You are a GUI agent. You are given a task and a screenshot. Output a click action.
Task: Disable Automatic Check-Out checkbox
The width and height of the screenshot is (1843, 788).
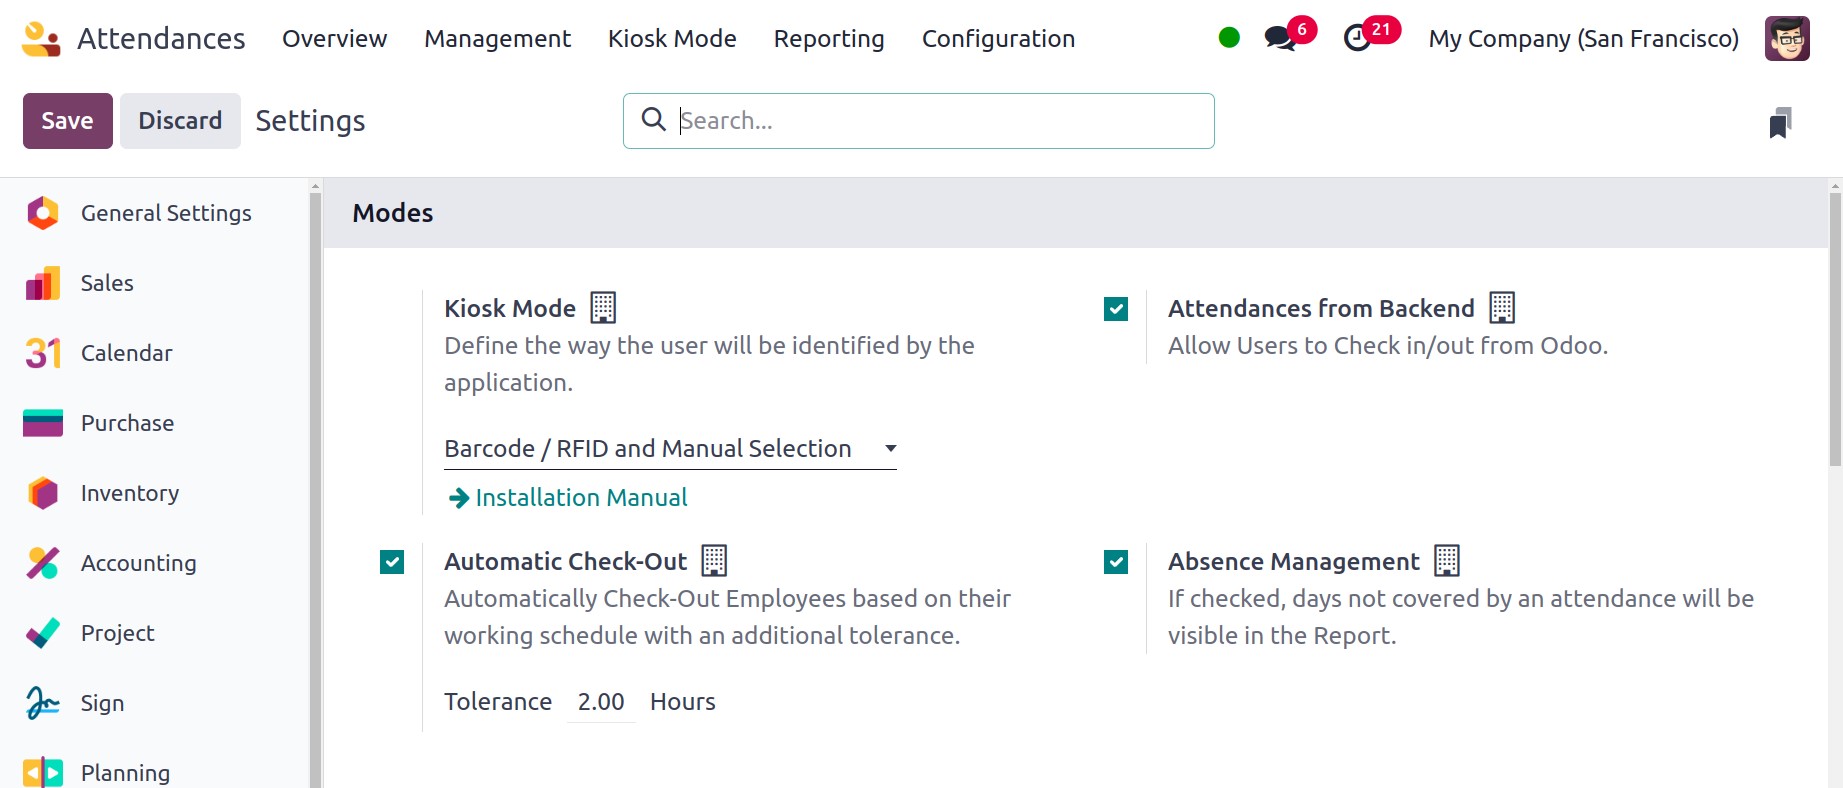[392, 562]
